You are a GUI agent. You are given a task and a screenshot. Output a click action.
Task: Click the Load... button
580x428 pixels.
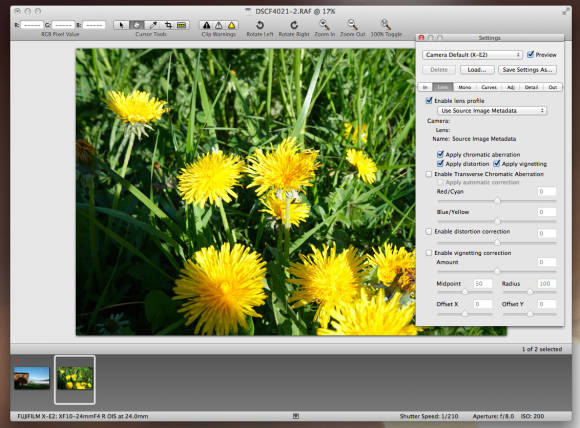[477, 70]
